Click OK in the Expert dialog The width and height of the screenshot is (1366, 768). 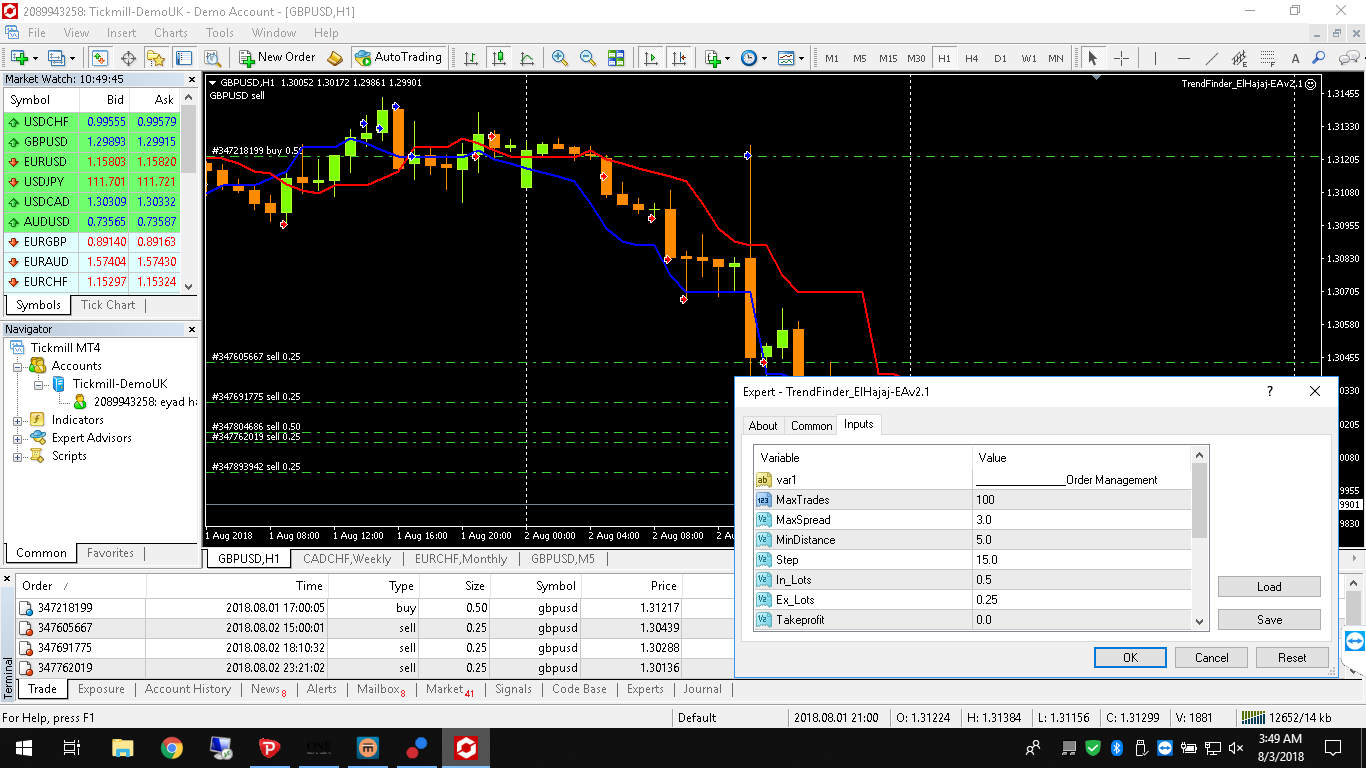1130,658
